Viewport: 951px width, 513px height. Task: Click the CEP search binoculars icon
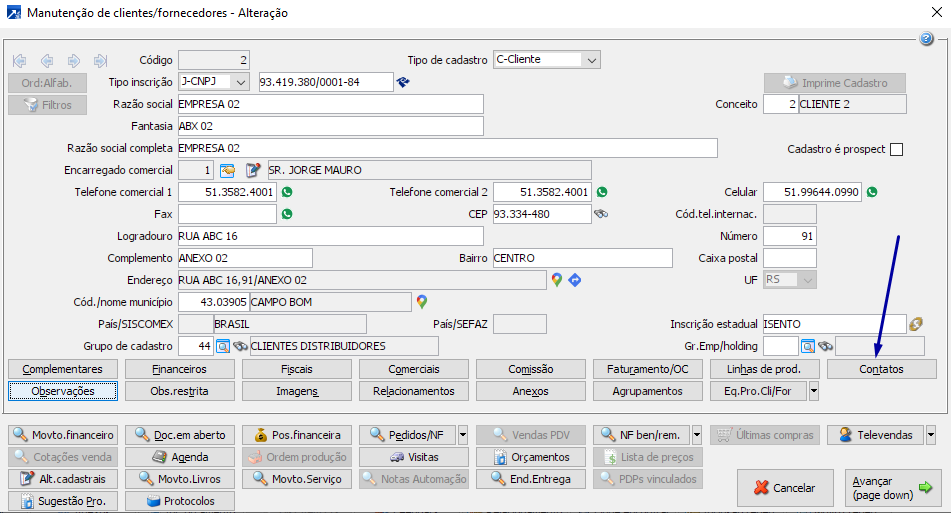pos(601,214)
